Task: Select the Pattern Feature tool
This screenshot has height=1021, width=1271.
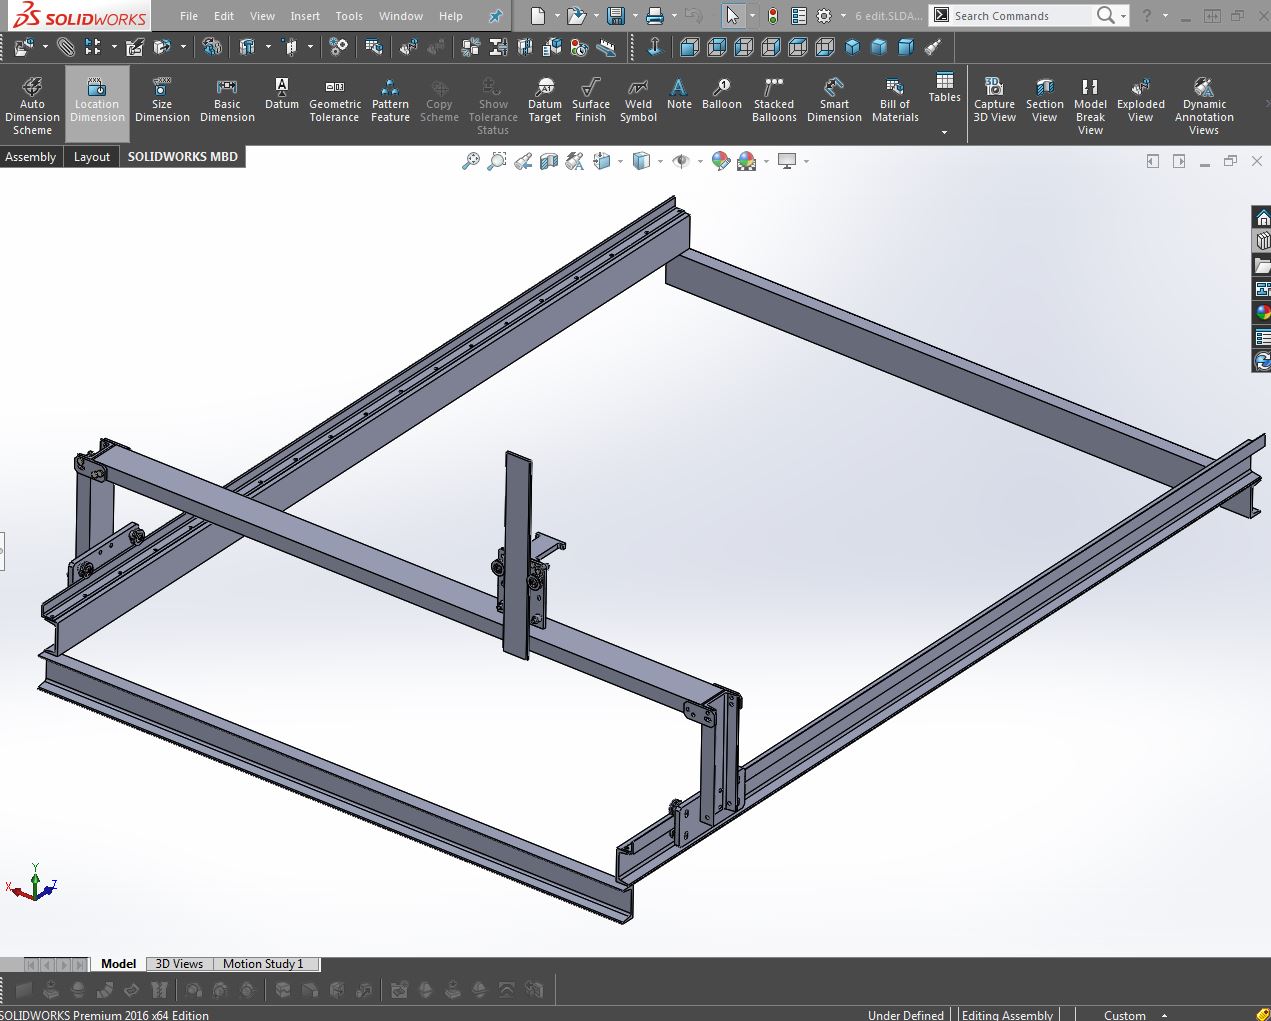Action: pyautogui.click(x=390, y=100)
